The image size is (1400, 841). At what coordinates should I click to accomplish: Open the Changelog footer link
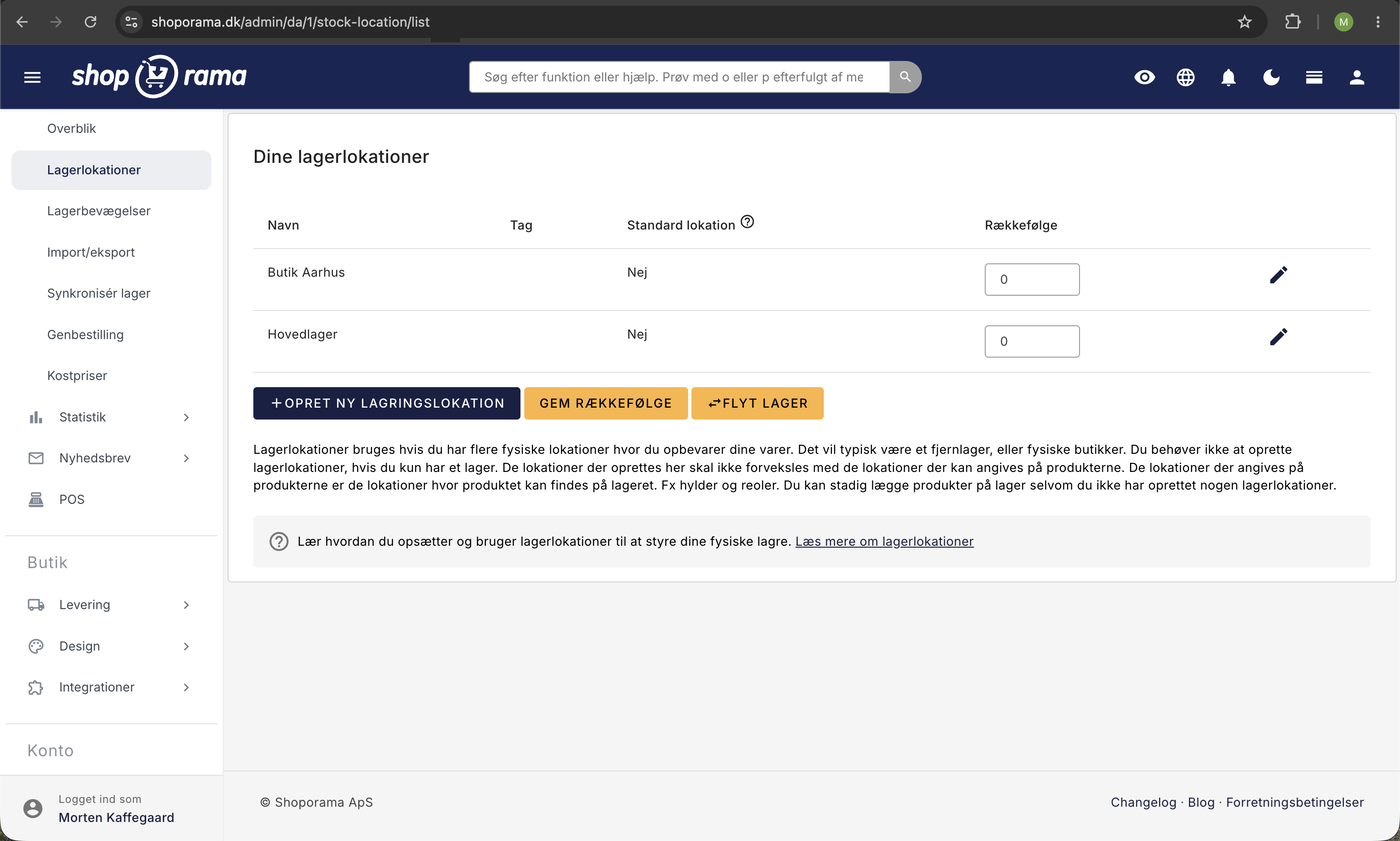click(x=1143, y=802)
